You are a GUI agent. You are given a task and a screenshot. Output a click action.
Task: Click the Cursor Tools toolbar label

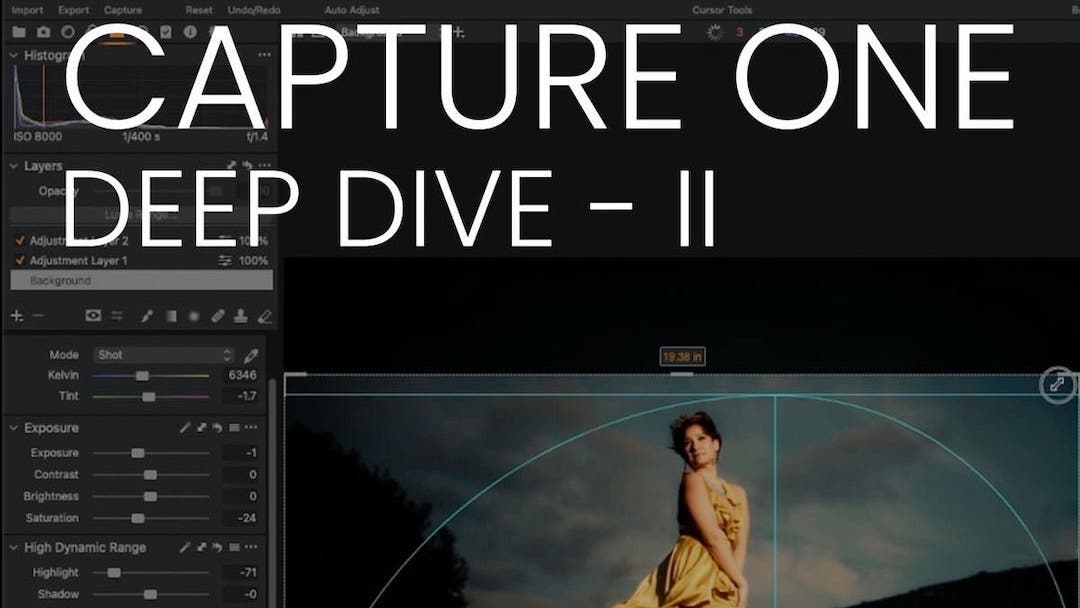[x=722, y=10]
